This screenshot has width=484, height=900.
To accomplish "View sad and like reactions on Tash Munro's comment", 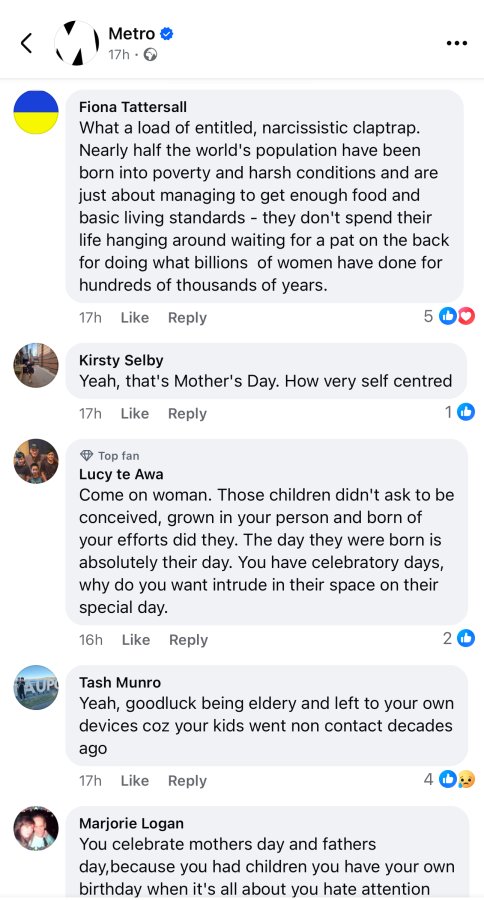I will 450,779.
